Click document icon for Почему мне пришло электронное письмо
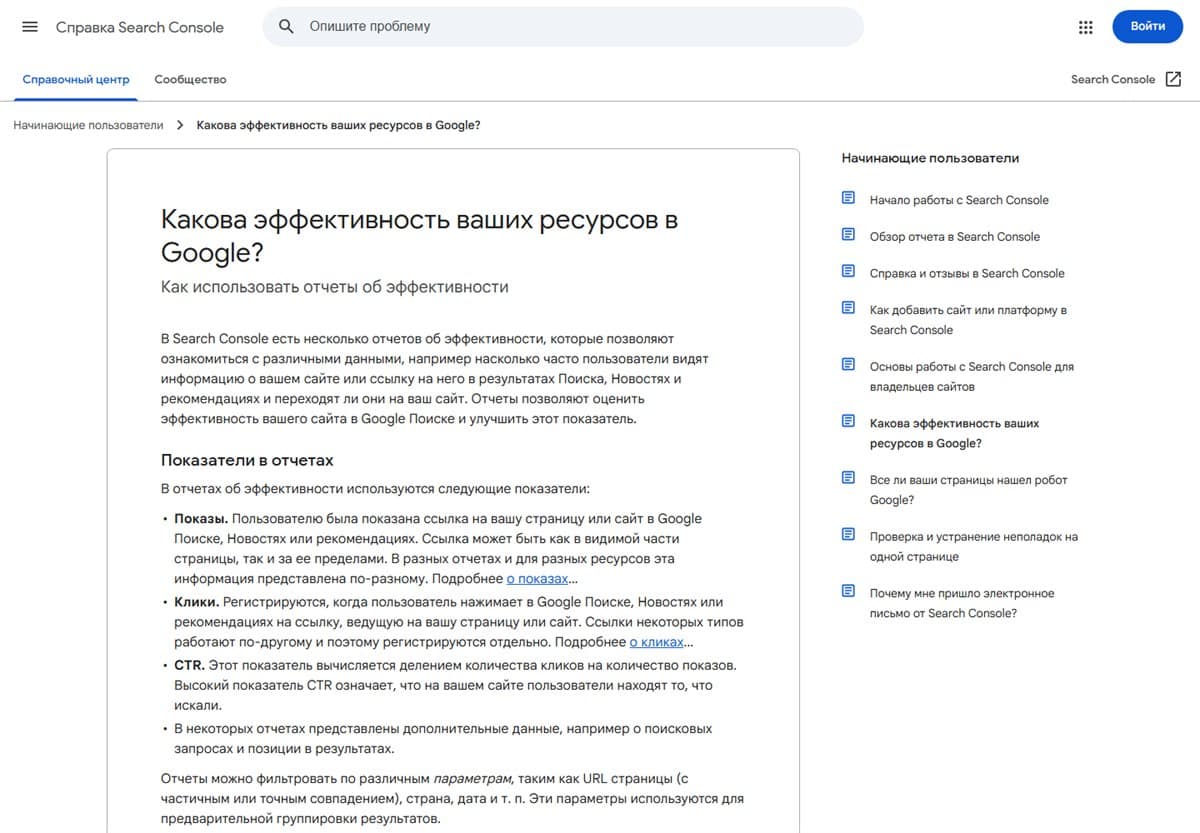 pyautogui.click(x=849, y=591)
